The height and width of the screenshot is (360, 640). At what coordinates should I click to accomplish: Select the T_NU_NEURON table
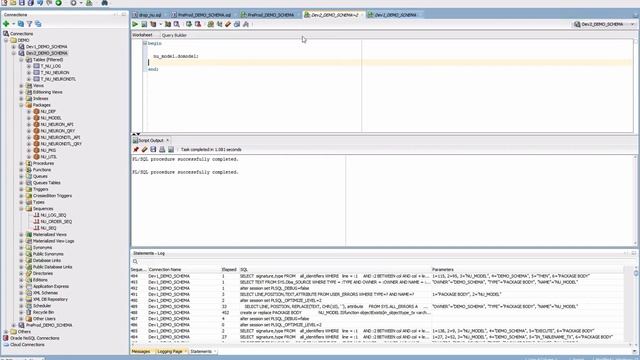[x=55, y=73]
